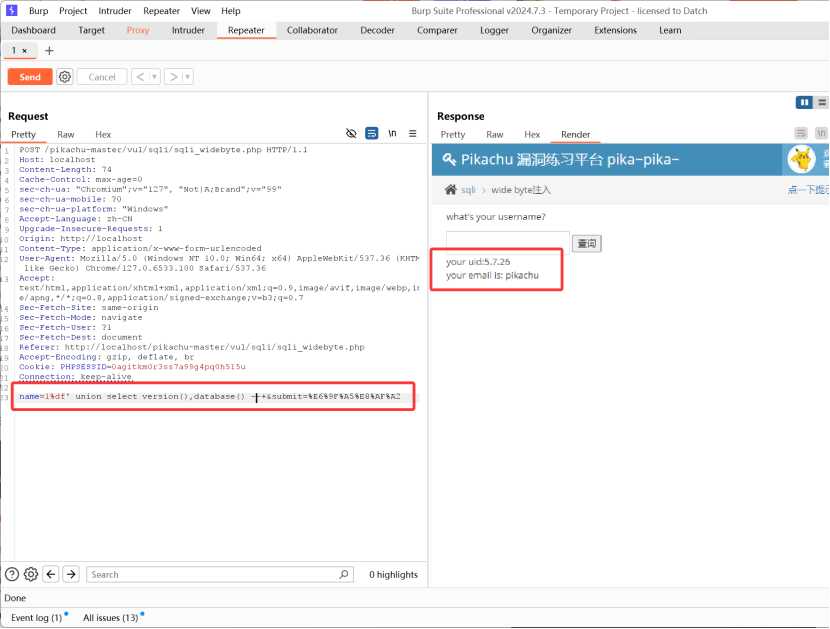
Task: Open the history dropdown beside the forward arrow
Action: click(x=187, y=77)
